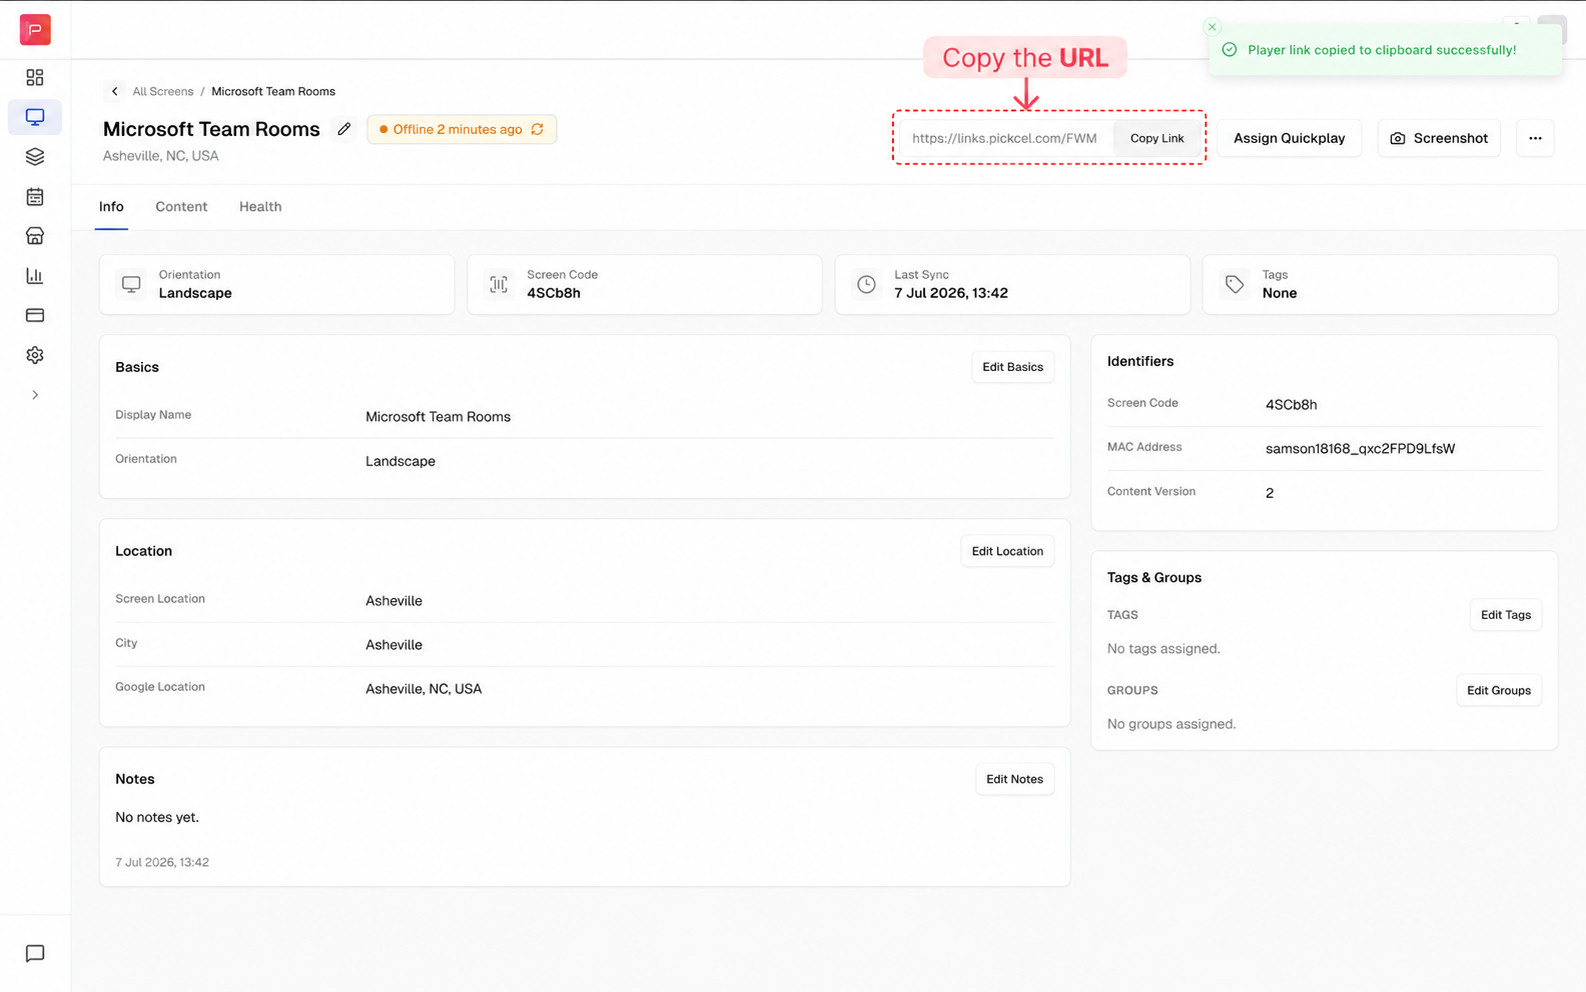
Task: Click the Google Location value Asheville, NC, USA
Action: (423, 689)
